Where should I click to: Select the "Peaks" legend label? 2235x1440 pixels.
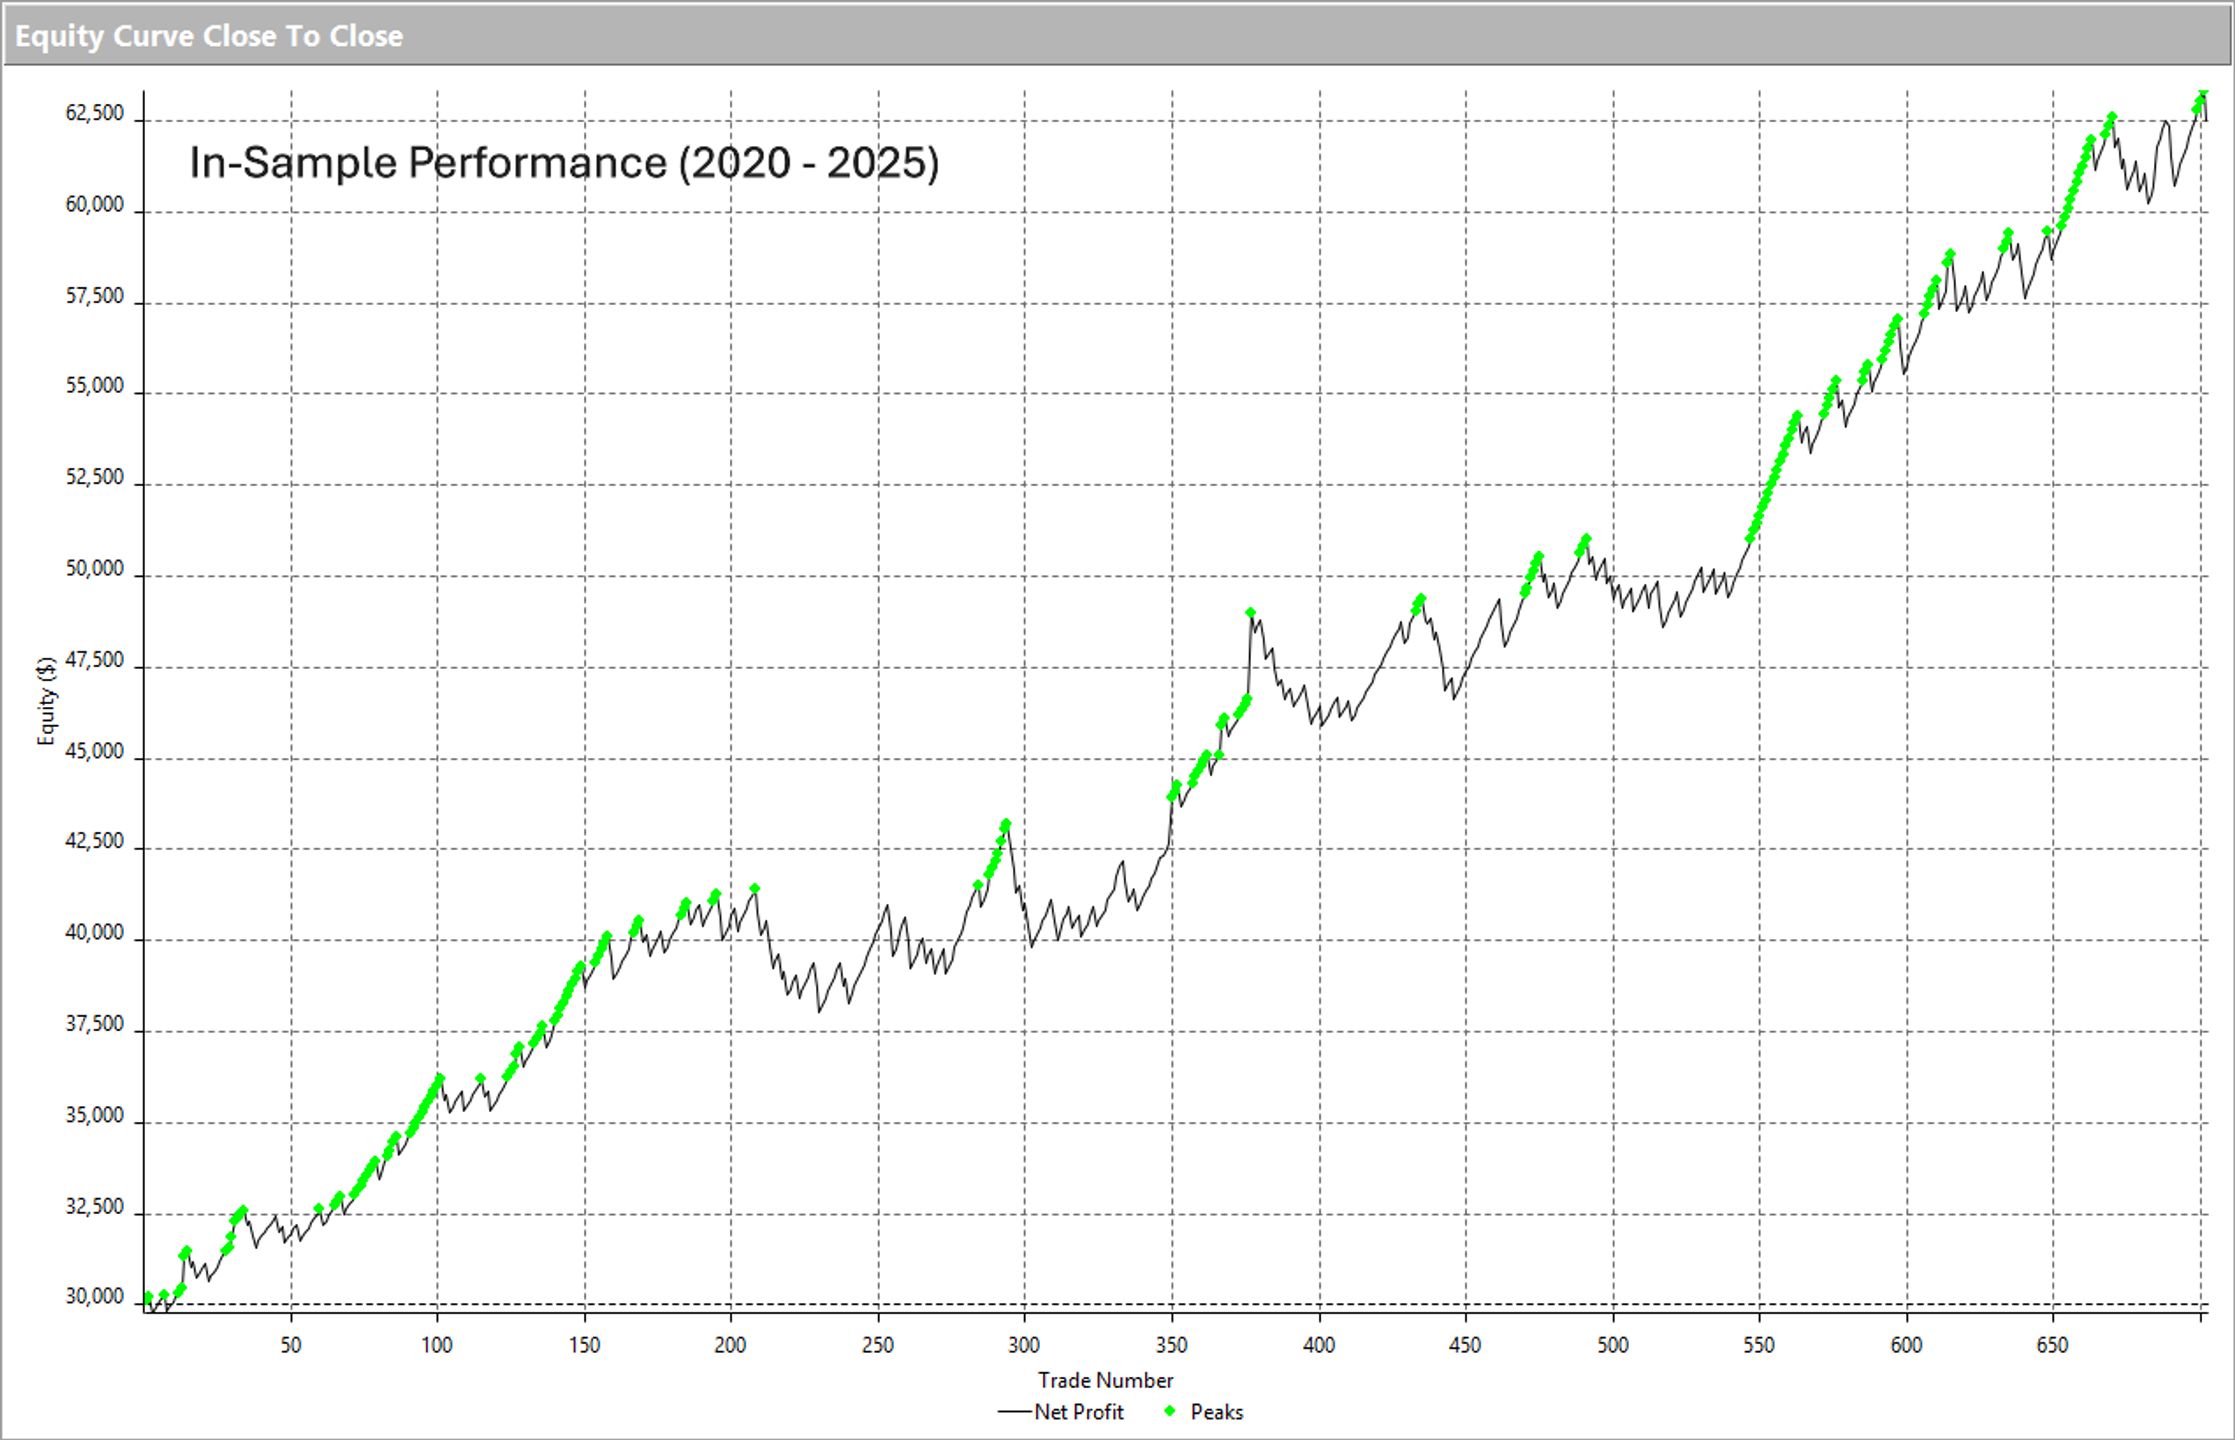(1217, 1412)
